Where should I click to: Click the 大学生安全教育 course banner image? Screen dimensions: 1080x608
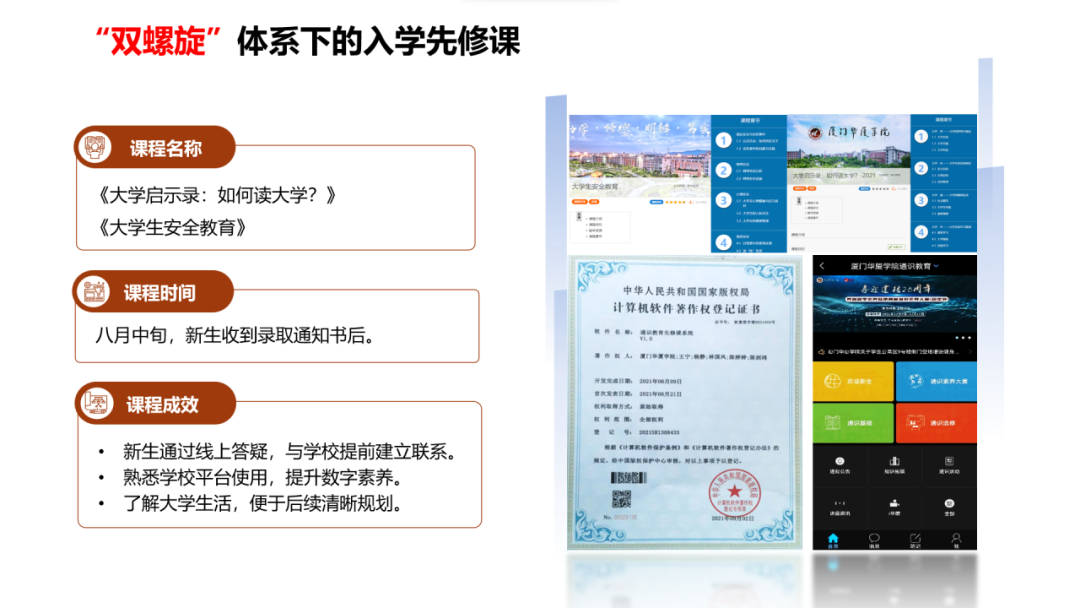(x=639, y=155)
